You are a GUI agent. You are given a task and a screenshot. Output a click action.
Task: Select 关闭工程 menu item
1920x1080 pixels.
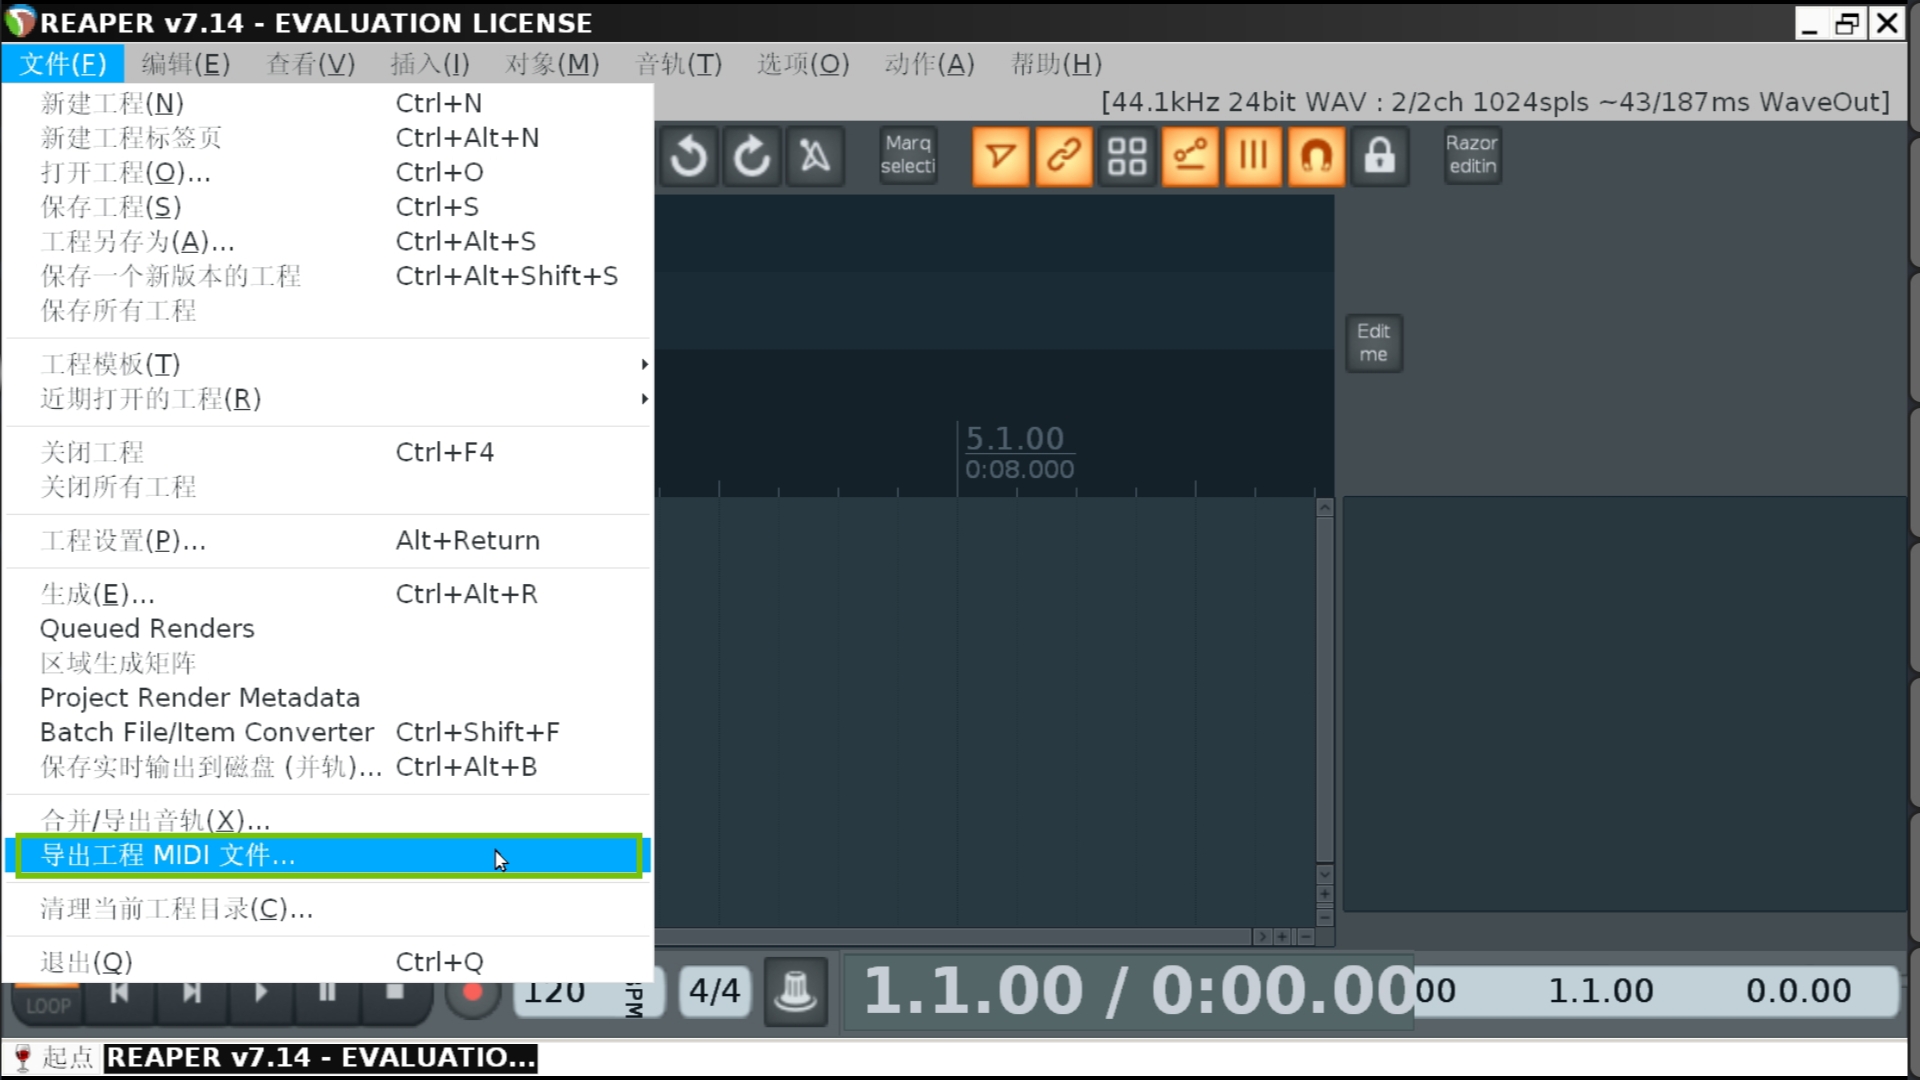coord(328,452)
